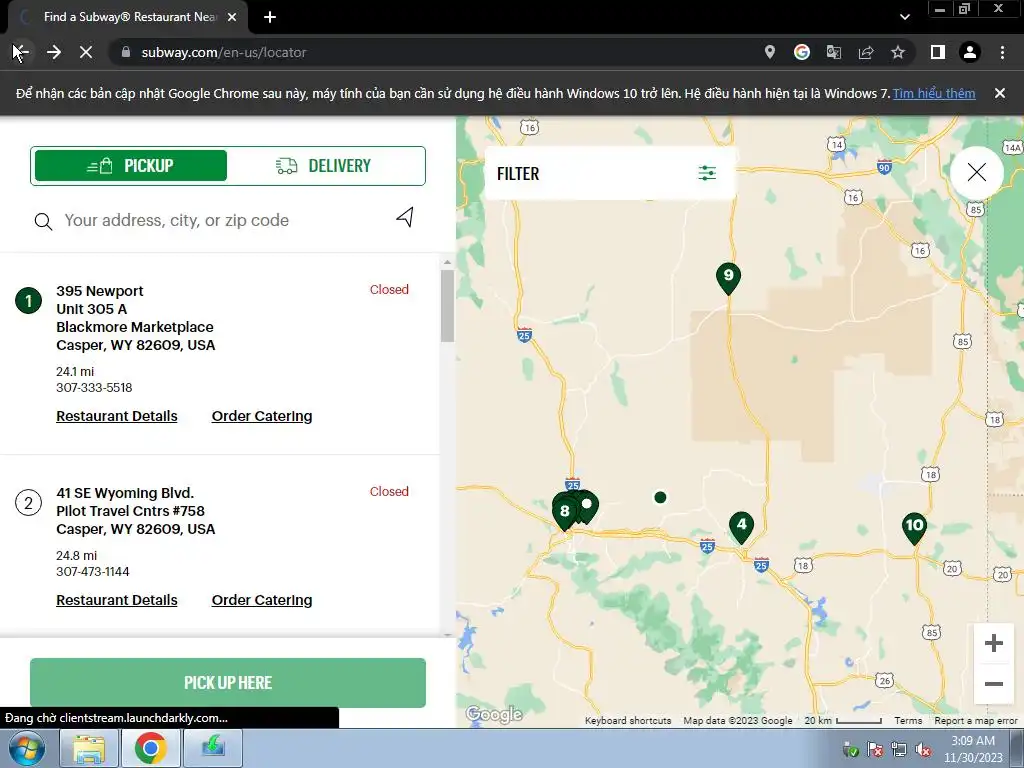Close the Find a Subway Restaurant tab
The width and height of the screenshot is (1024, 768).
[x=232, y=17]
